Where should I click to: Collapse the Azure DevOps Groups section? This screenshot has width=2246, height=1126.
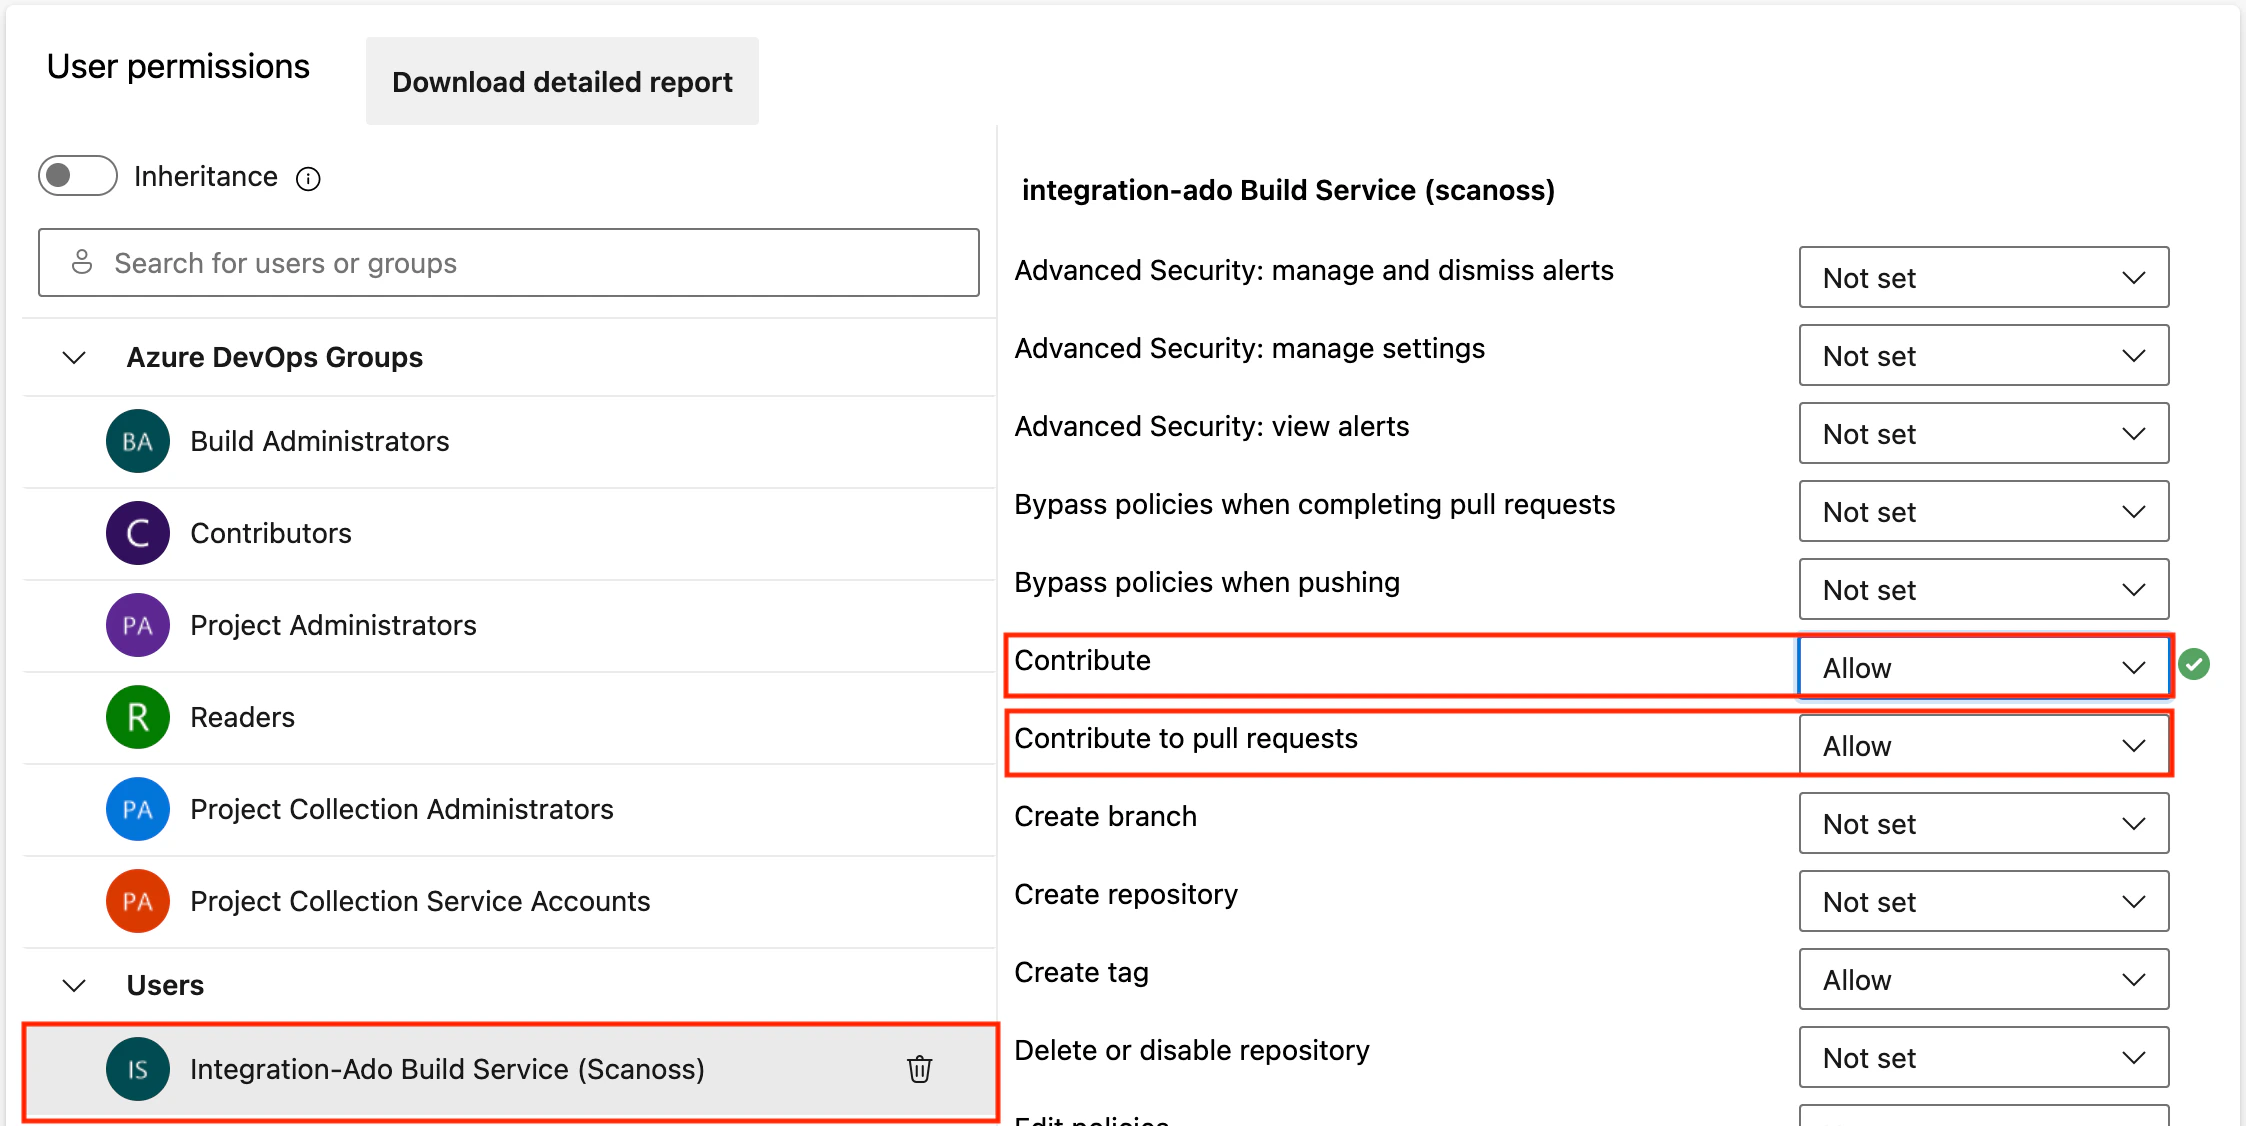pos(72,357)
